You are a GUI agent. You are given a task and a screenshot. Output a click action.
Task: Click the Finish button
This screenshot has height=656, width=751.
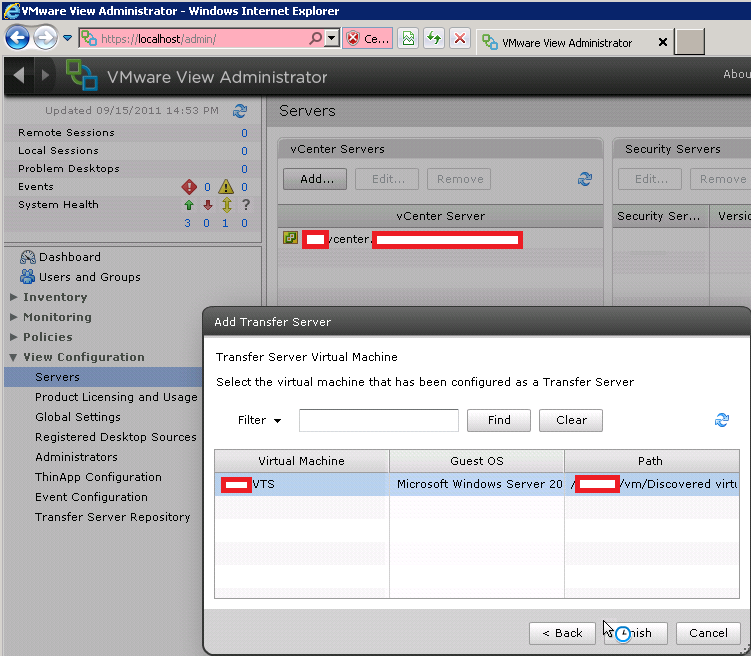(x=635, y=633)
